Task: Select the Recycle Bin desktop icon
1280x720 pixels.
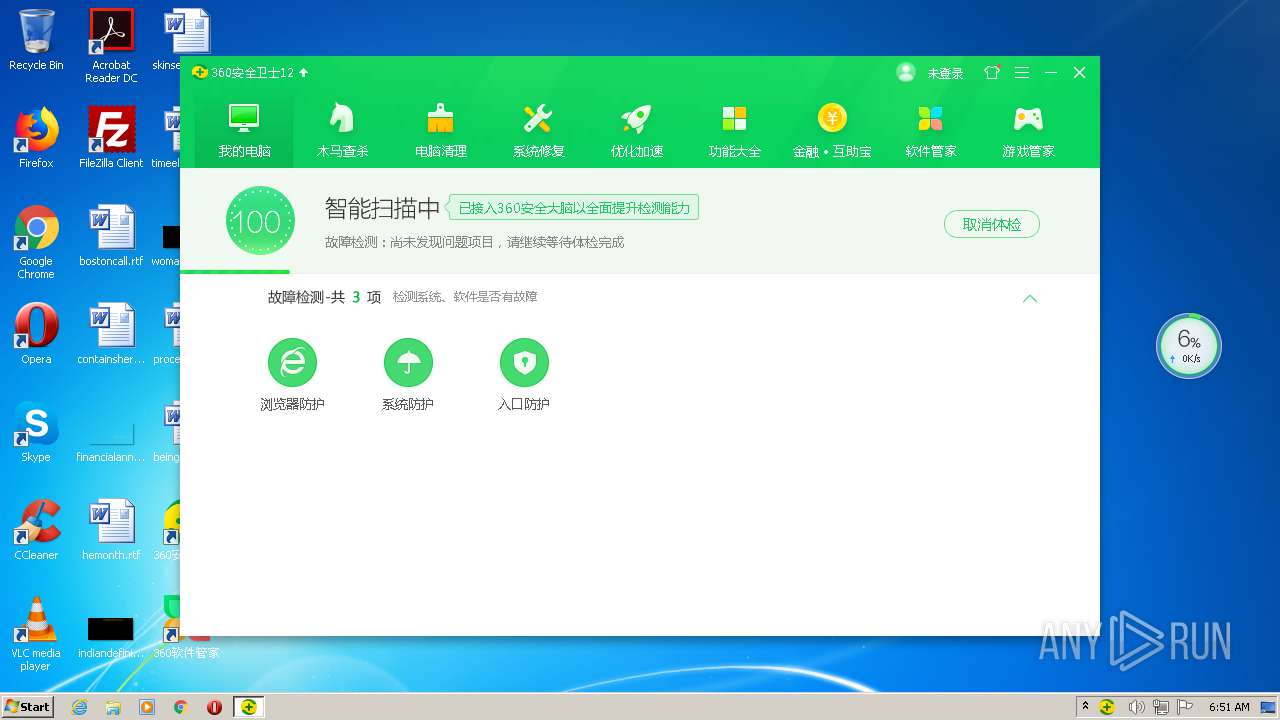Action: [x=36, y=40]
